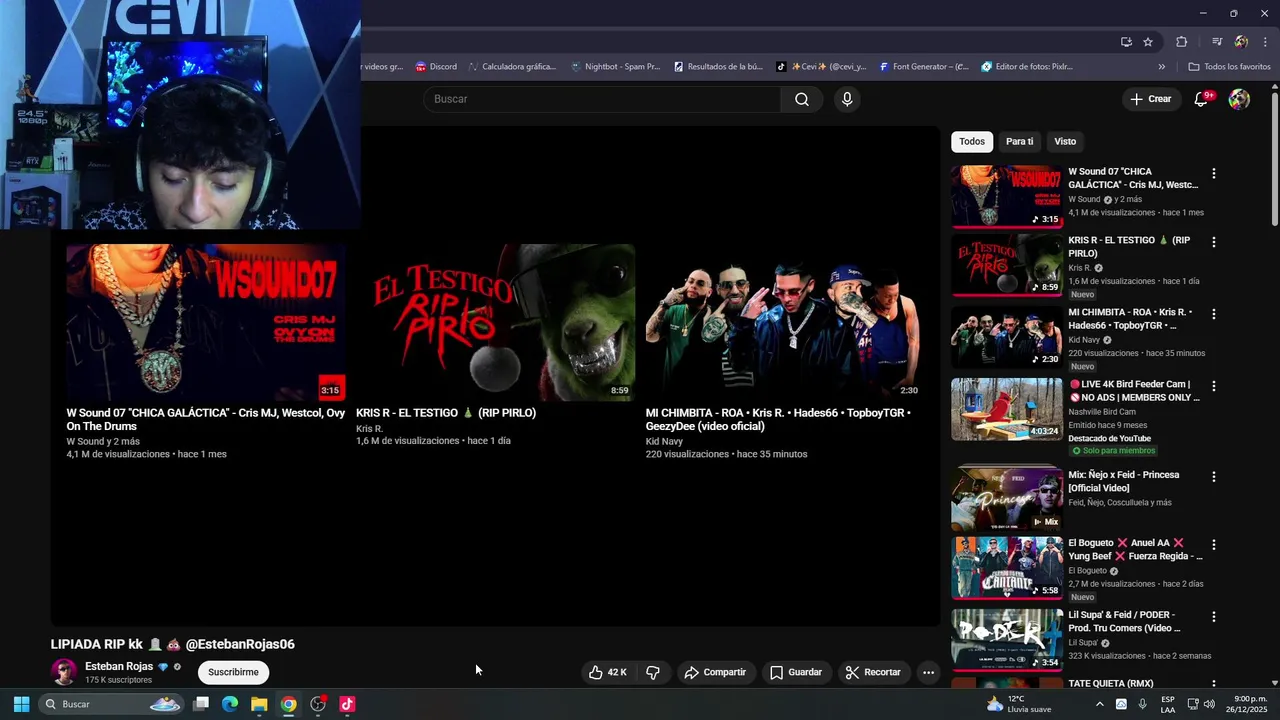Open Mix Ñejo x Feid Princesa thumbnail

click(x=1007, y=498)
